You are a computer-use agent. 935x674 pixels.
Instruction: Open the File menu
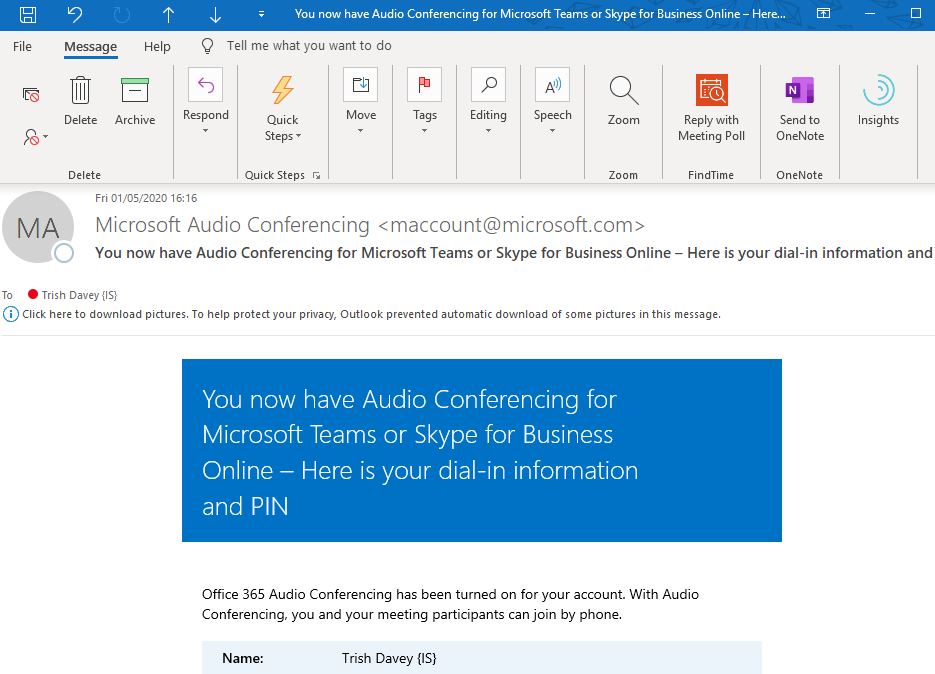click(22, 46)
